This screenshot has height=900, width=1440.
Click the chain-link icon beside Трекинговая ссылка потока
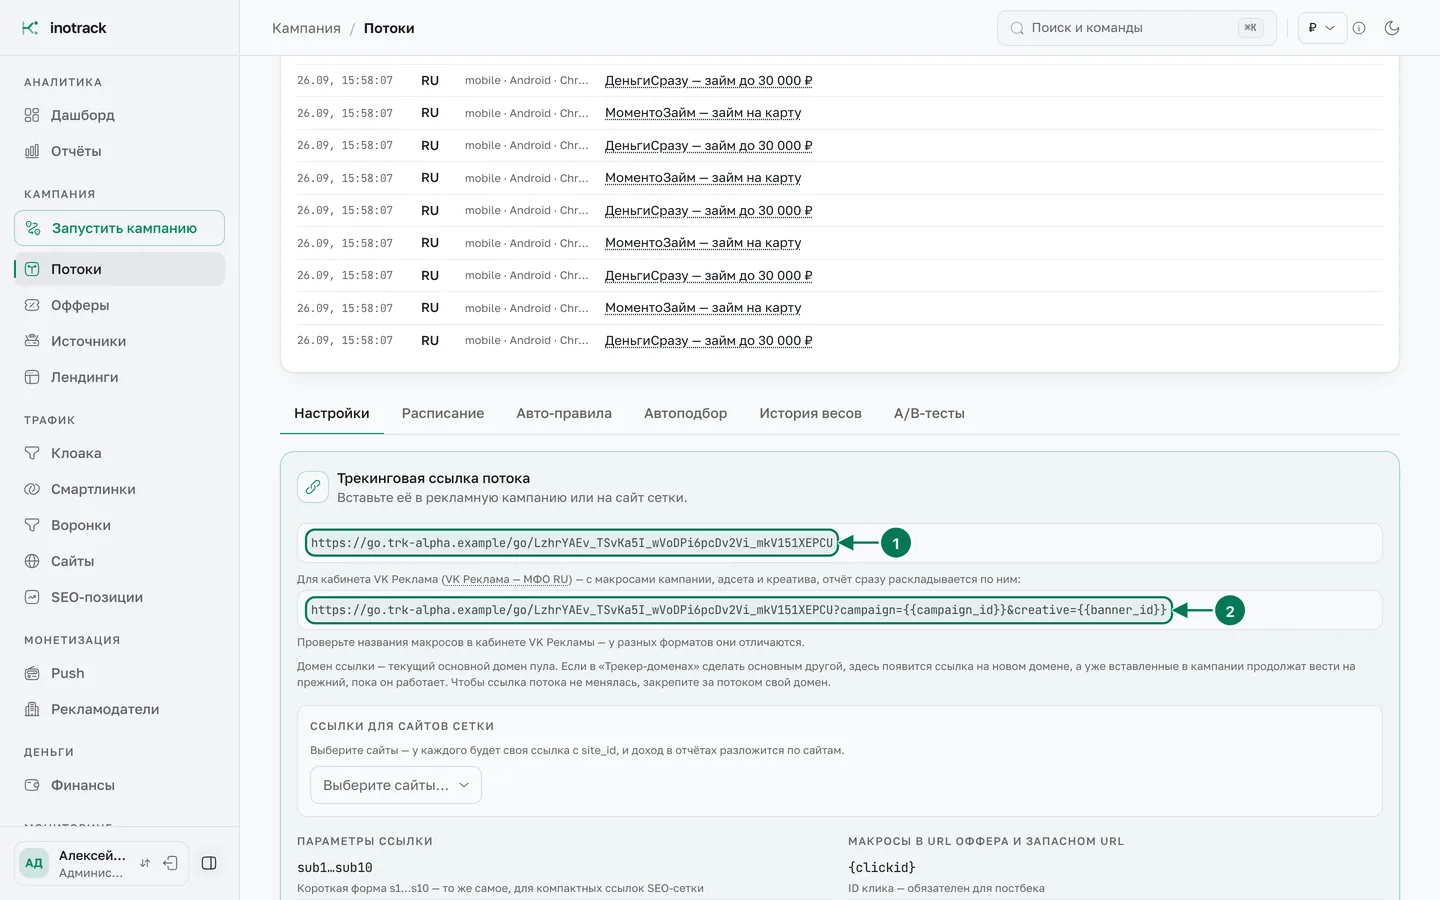pos(313,487)
